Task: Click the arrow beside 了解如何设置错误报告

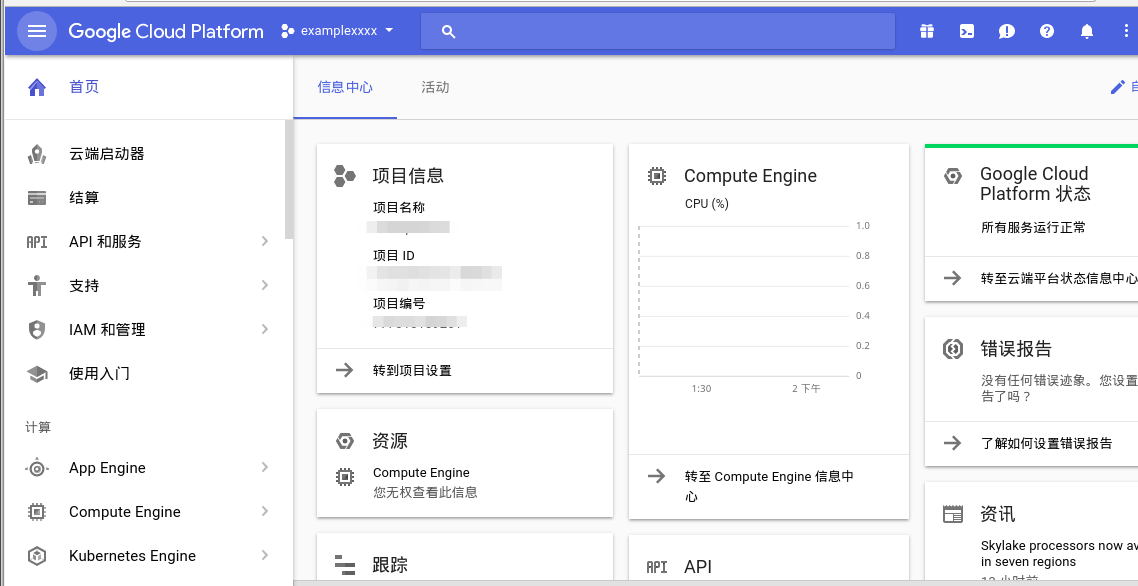Action: tap(953, 443)
